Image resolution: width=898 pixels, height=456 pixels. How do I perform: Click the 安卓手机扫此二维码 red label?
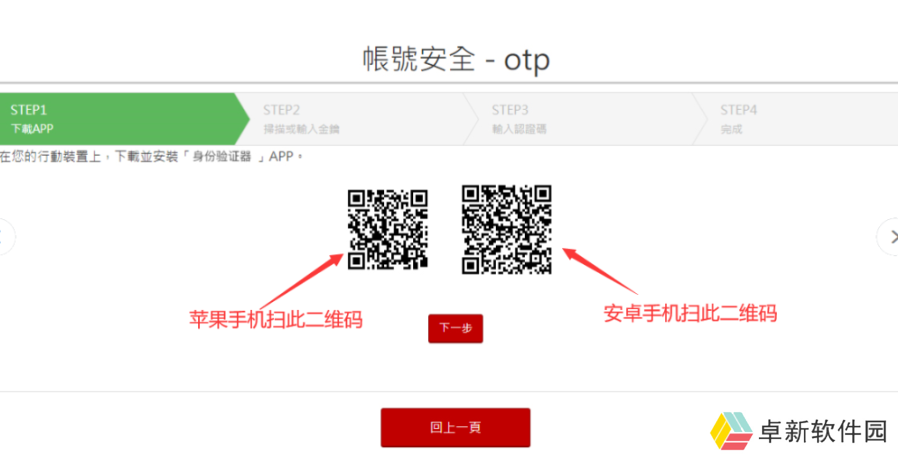pyautogui.click(x=690, y=313)
